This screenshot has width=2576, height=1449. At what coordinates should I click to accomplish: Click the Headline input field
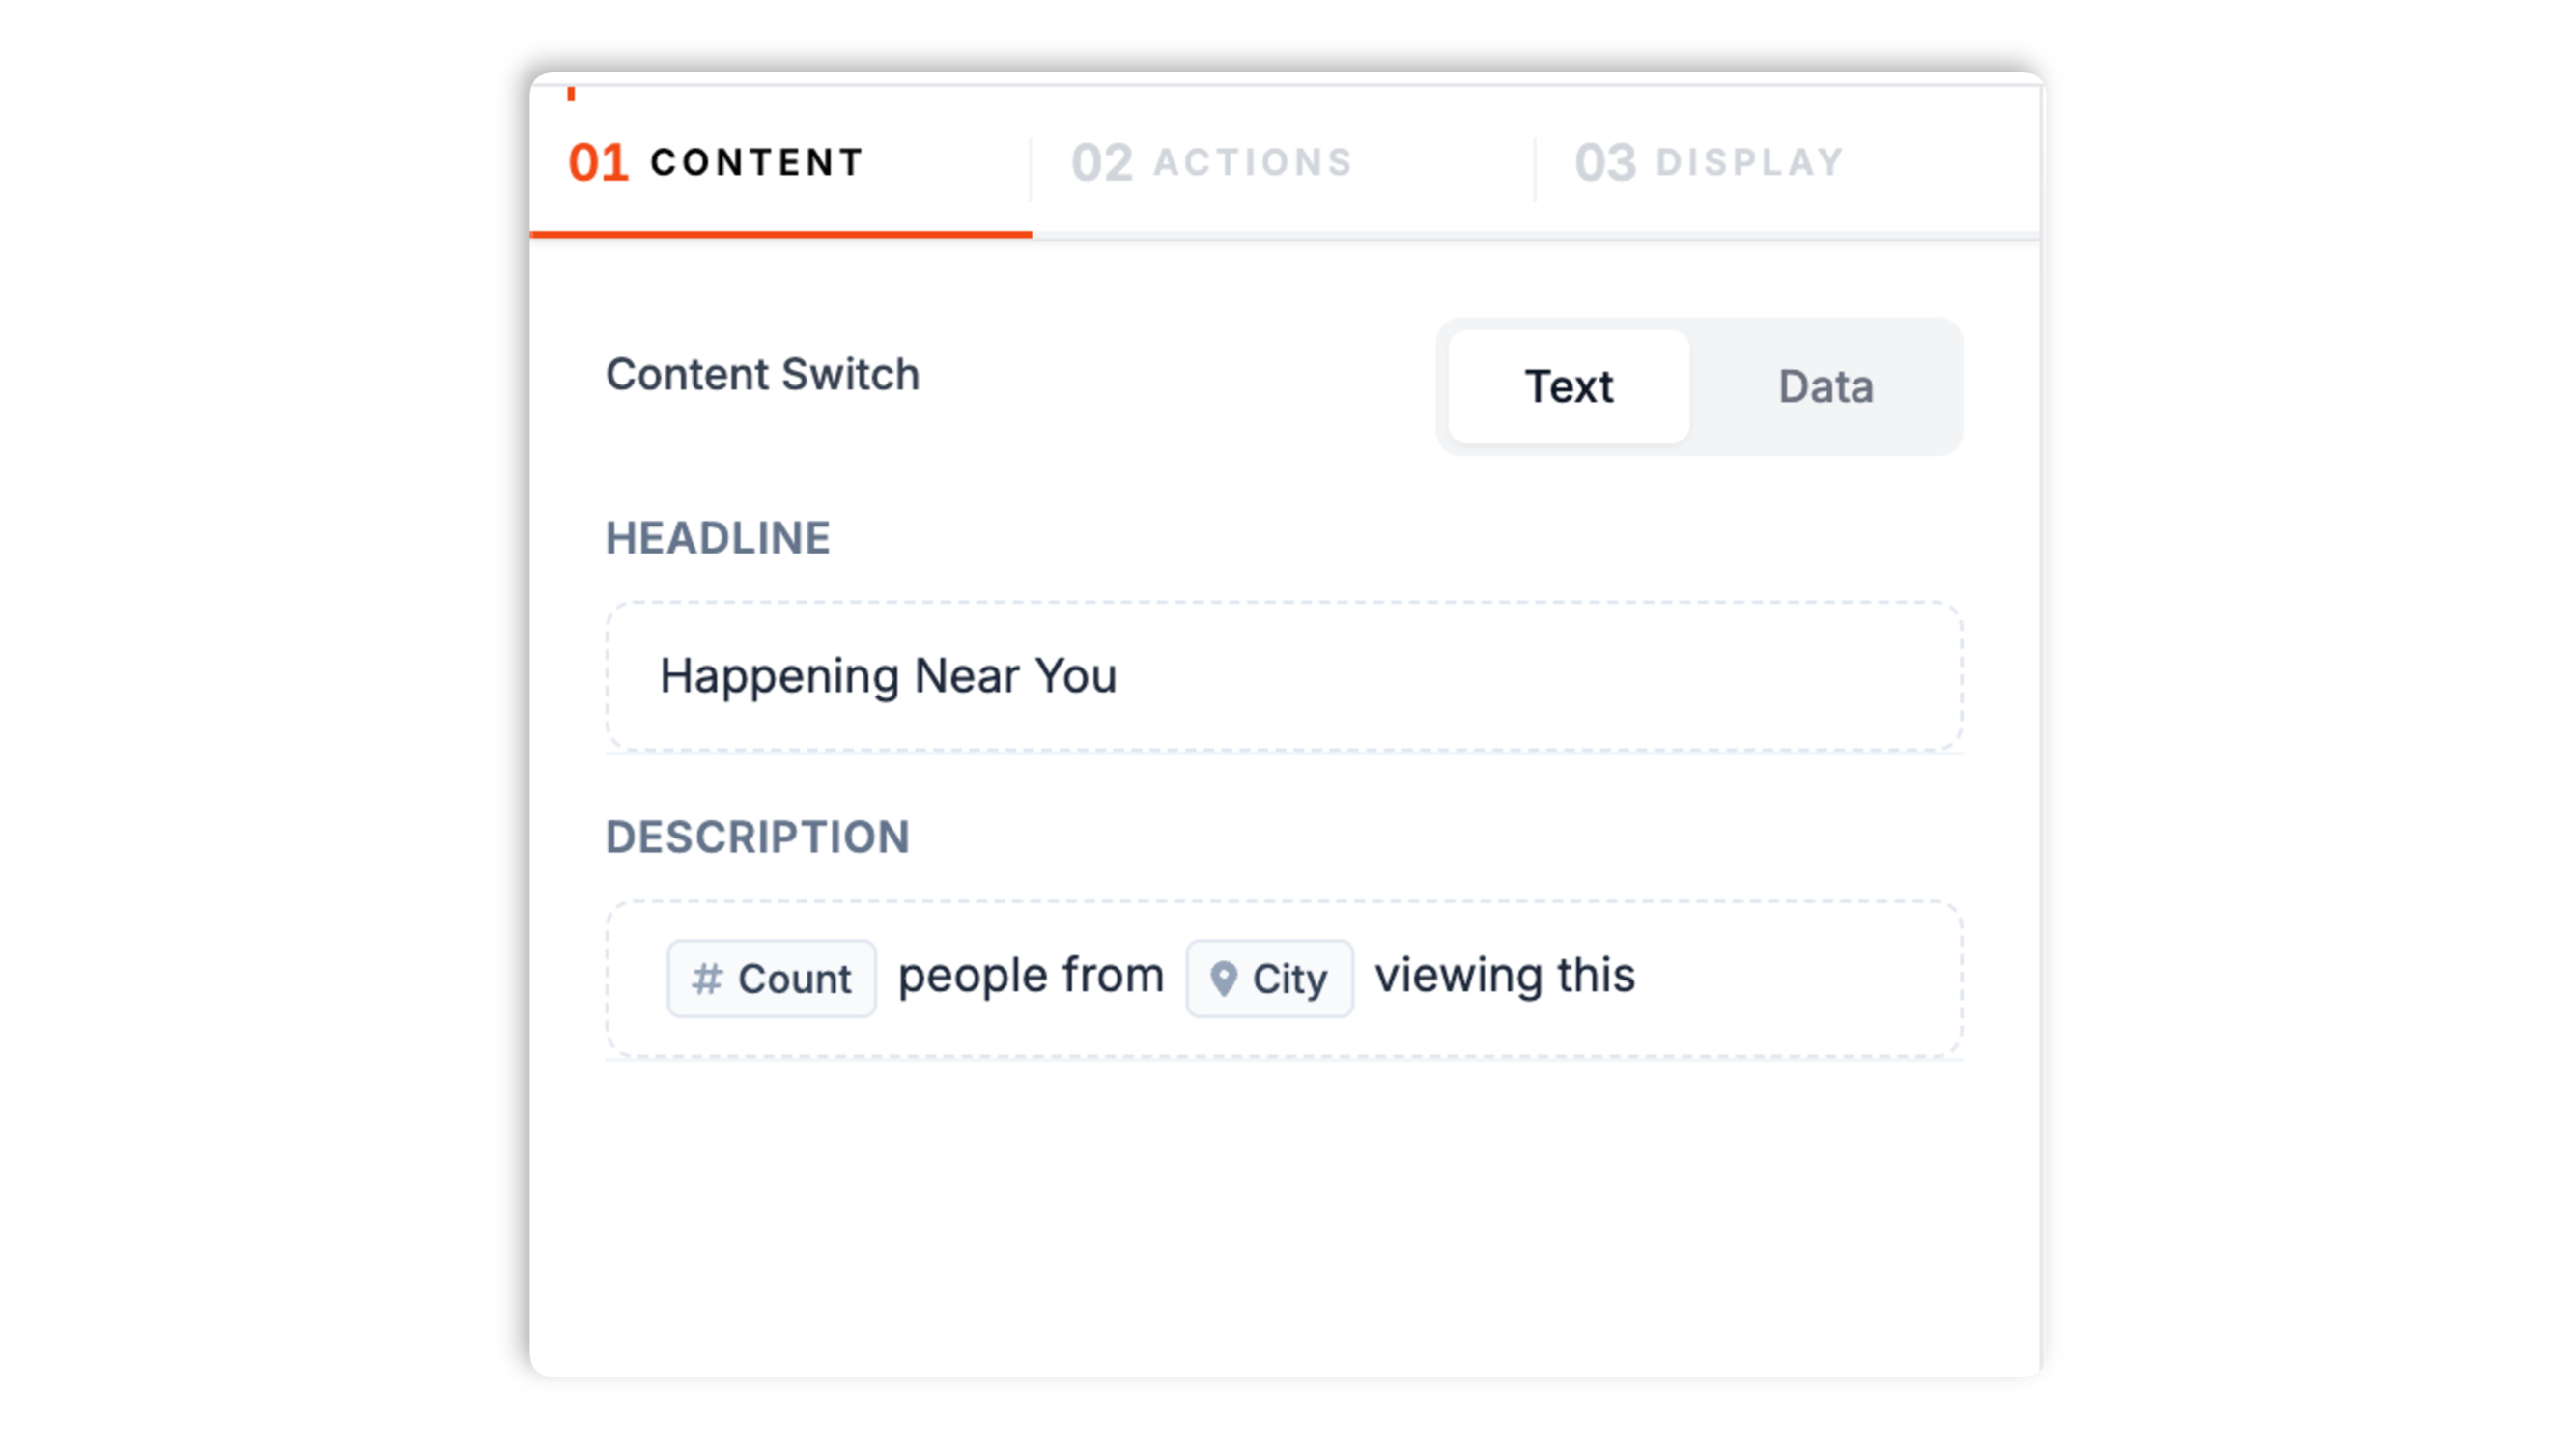[1284, 677]
